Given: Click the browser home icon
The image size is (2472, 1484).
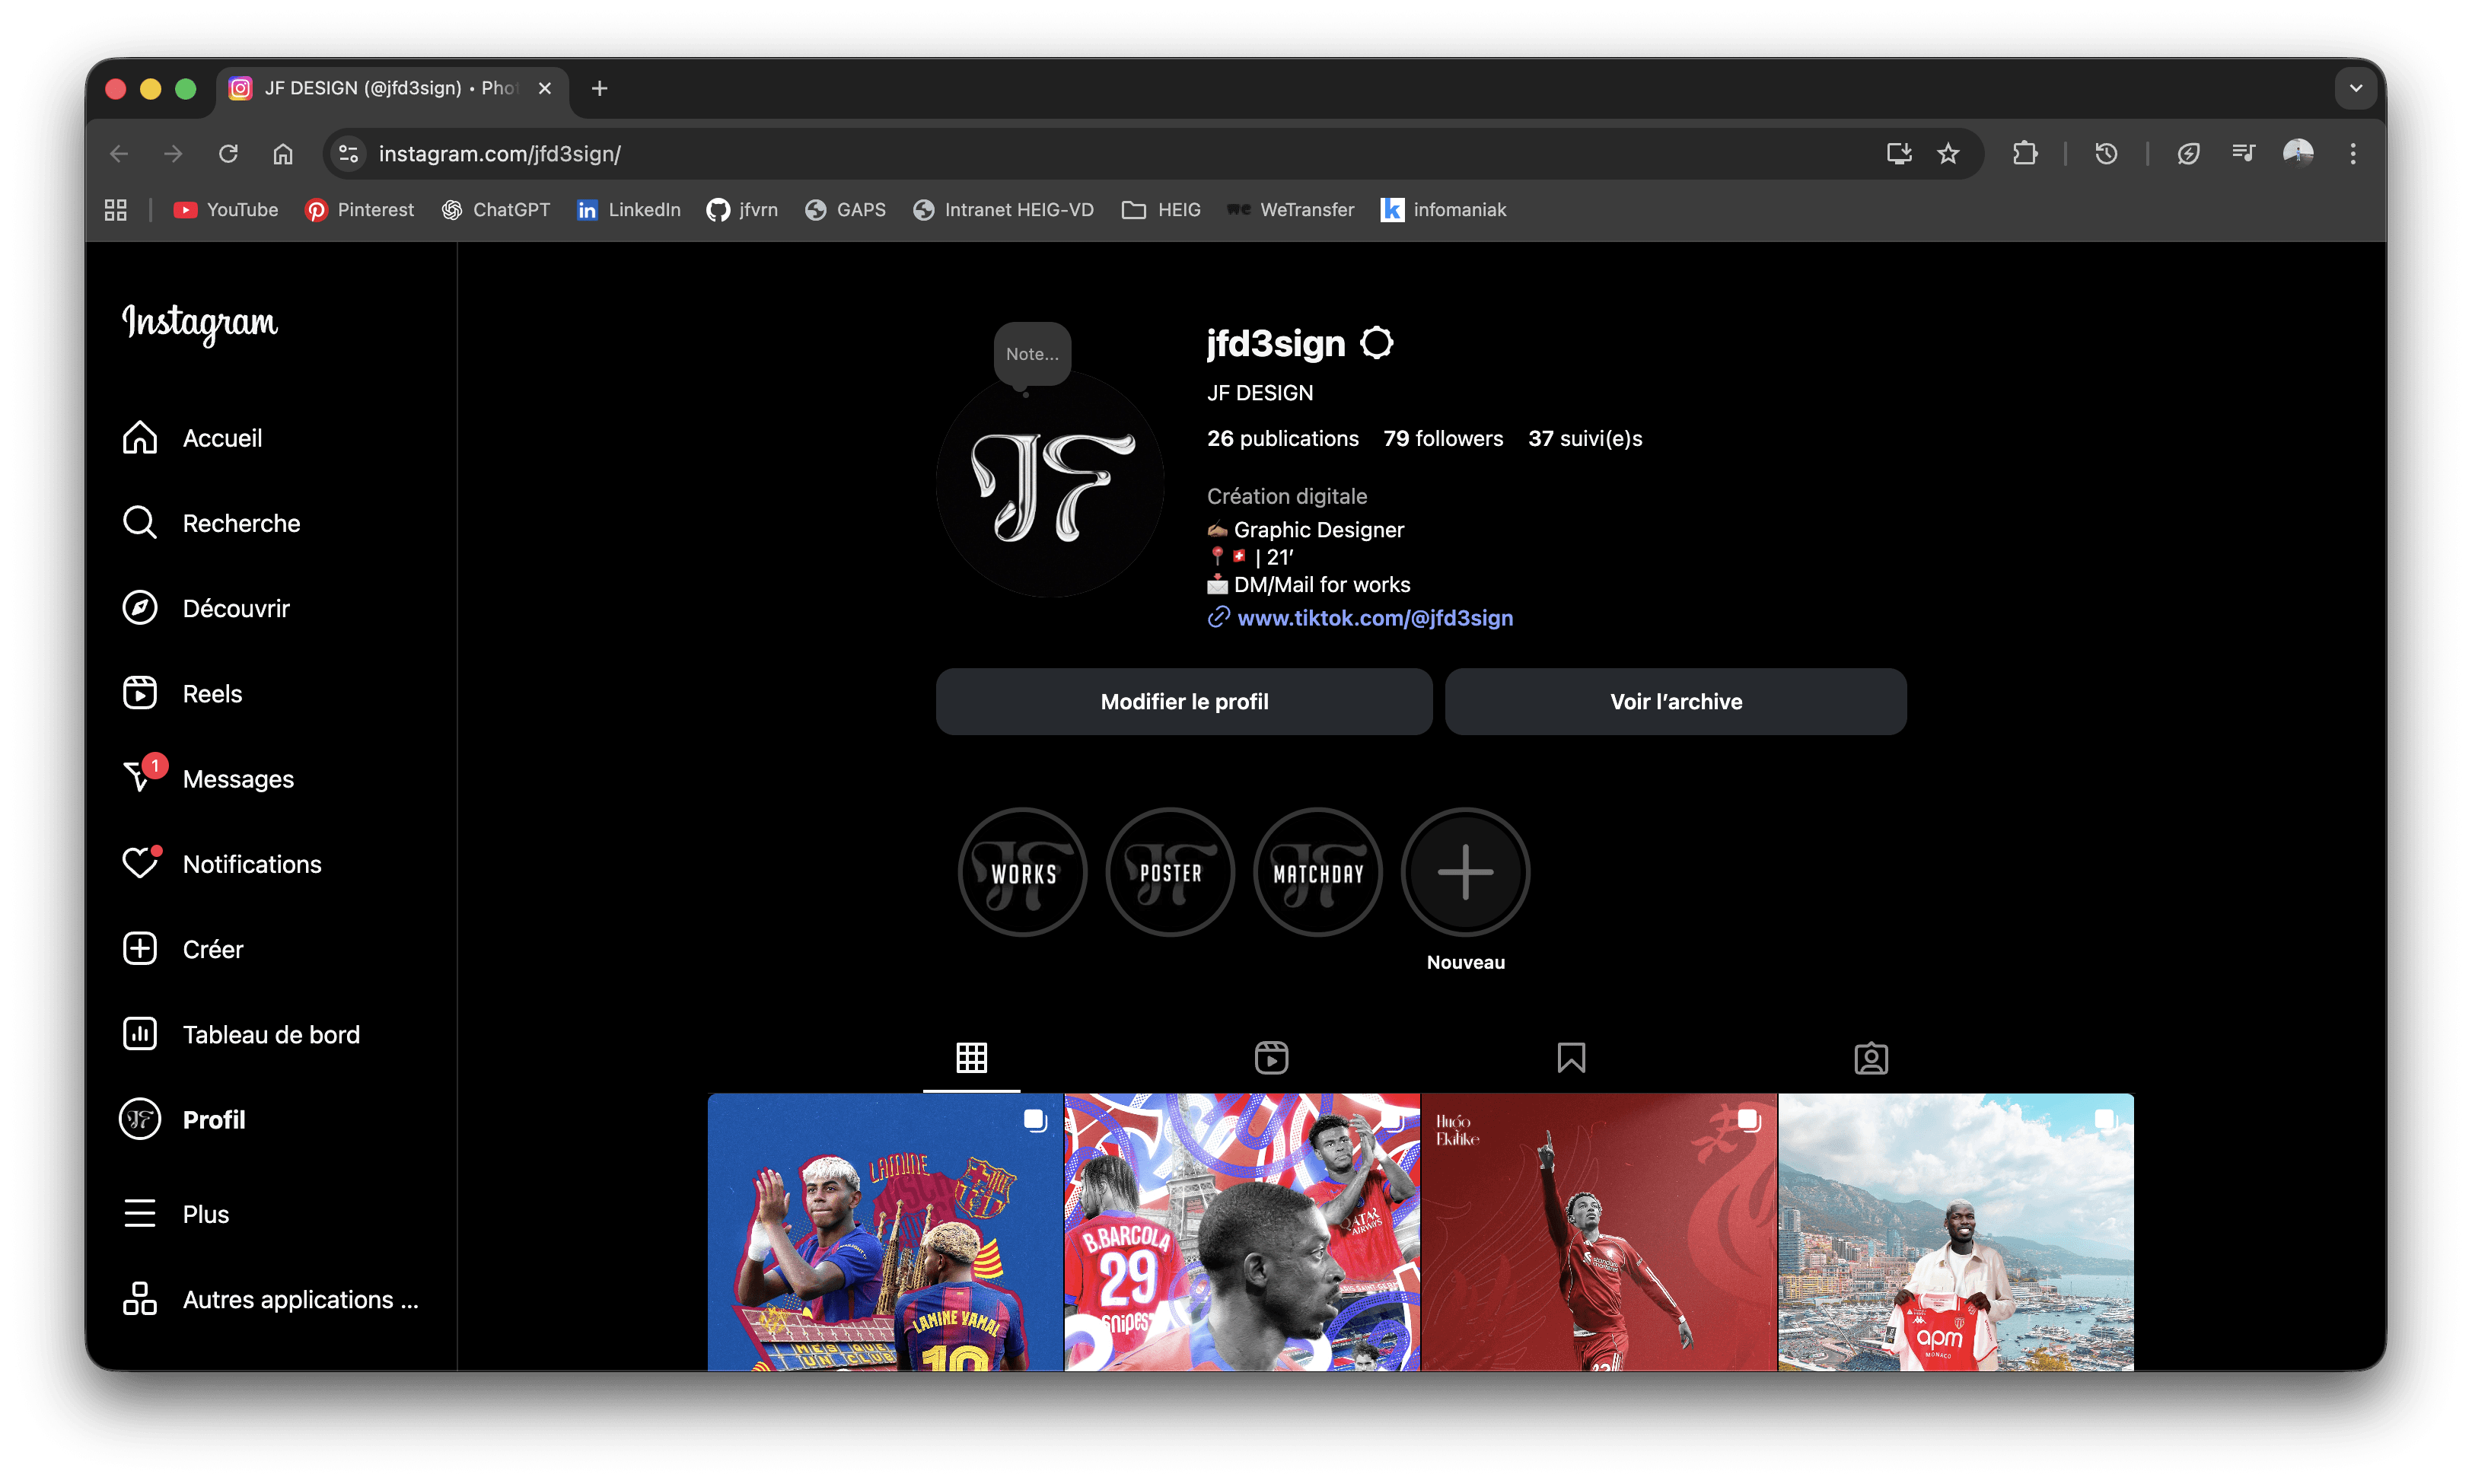Looking at the screenshot, I should 283,154.
